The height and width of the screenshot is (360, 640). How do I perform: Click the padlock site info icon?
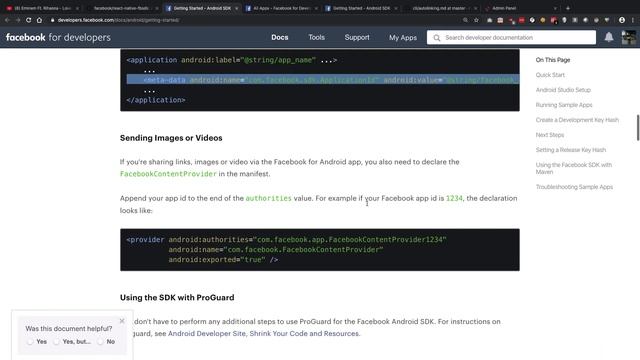(52, 20)
